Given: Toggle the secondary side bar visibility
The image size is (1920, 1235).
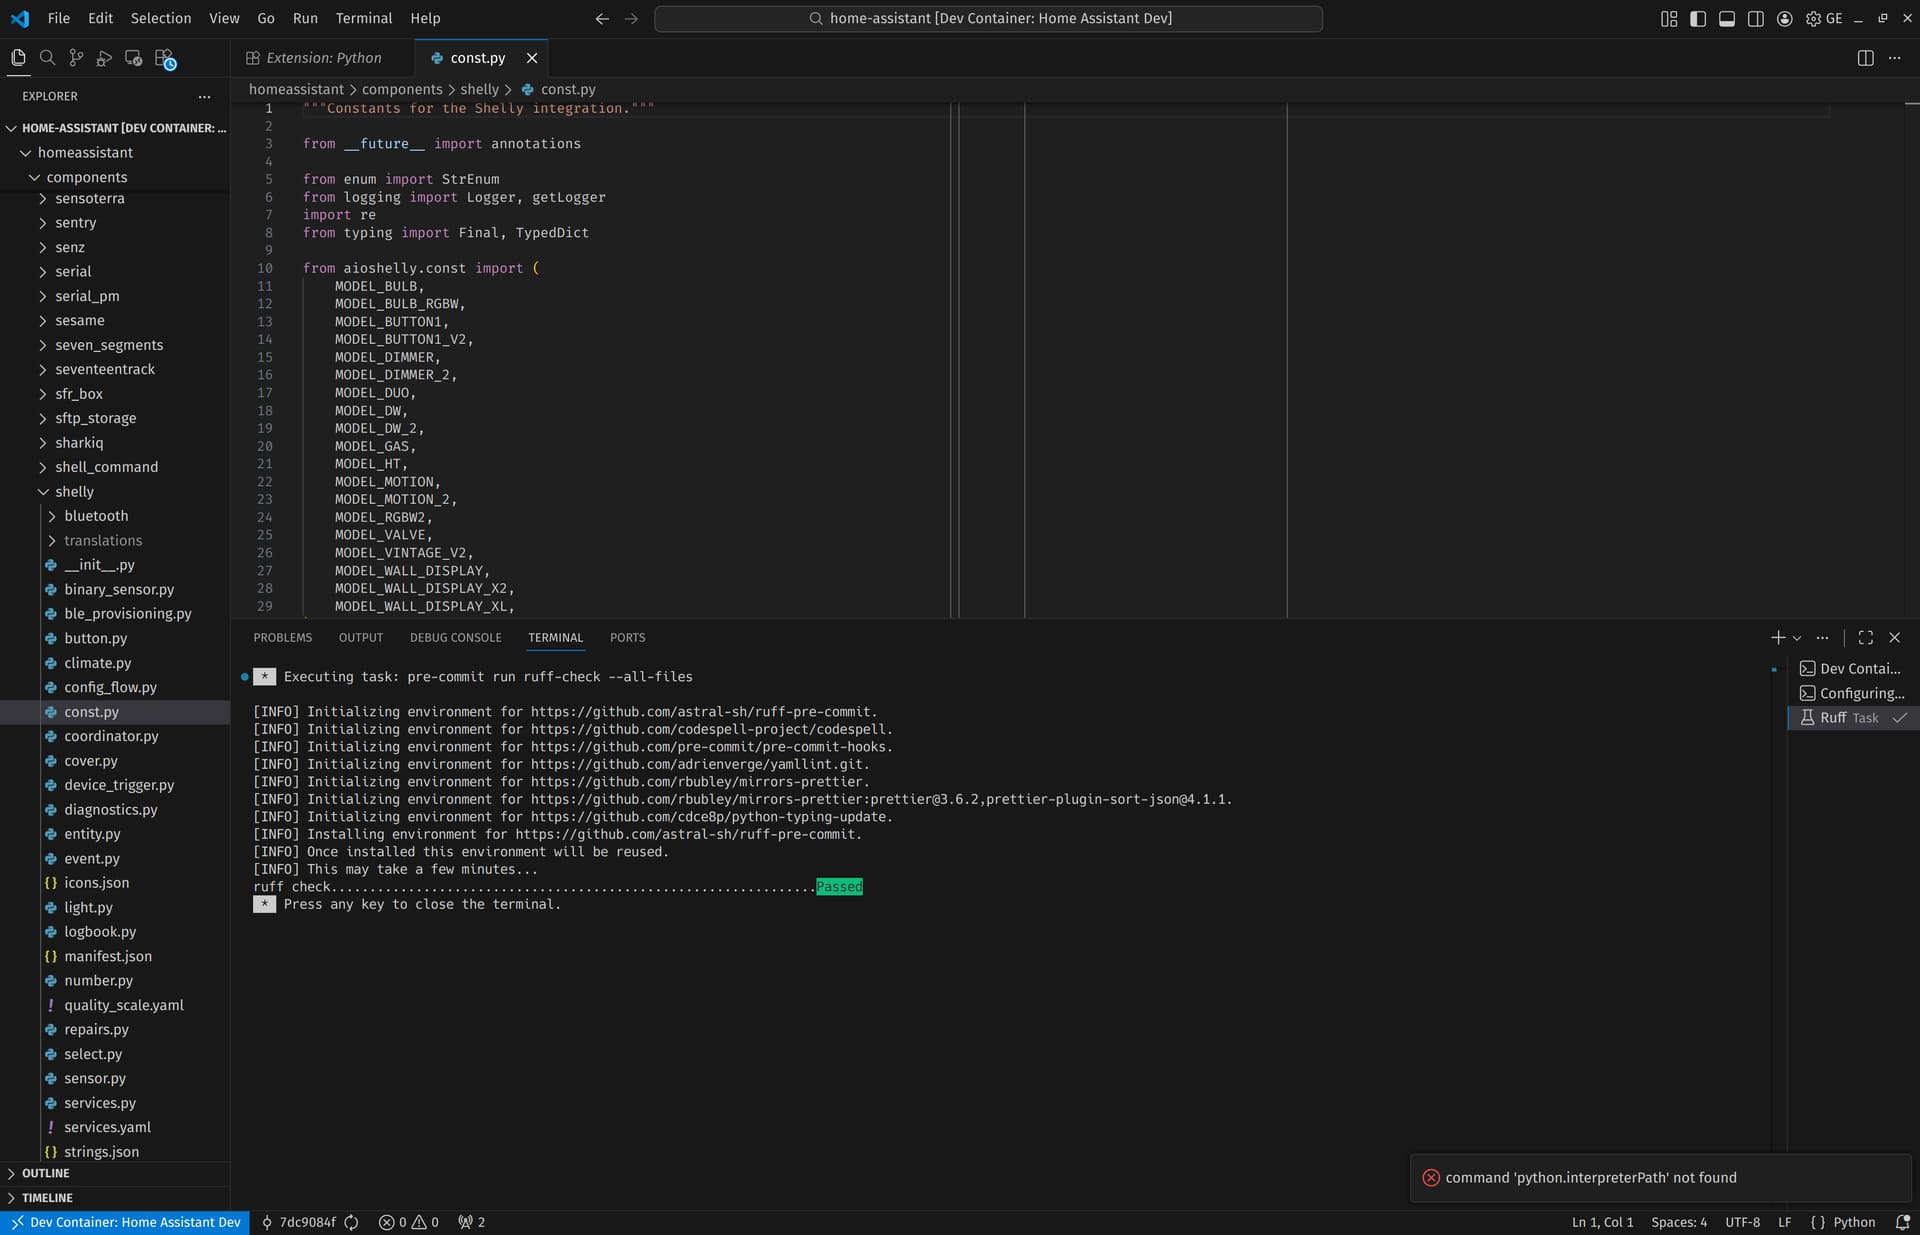Looking at the screenshot, I should click(1756, 18).
